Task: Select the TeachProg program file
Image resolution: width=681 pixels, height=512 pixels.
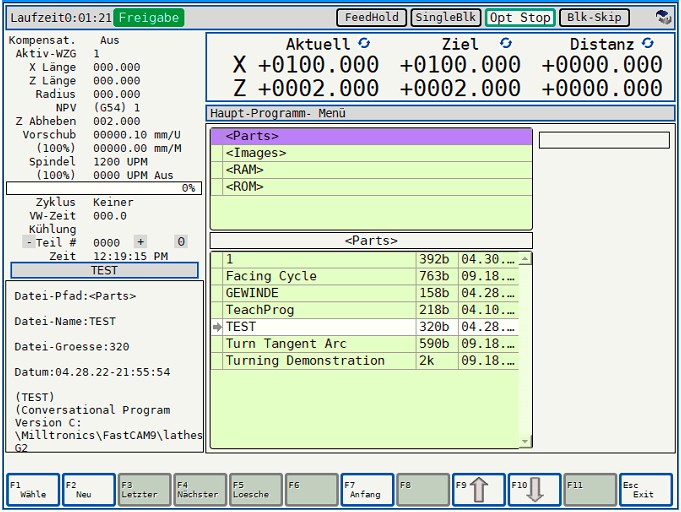Action: tap(365, 310)
